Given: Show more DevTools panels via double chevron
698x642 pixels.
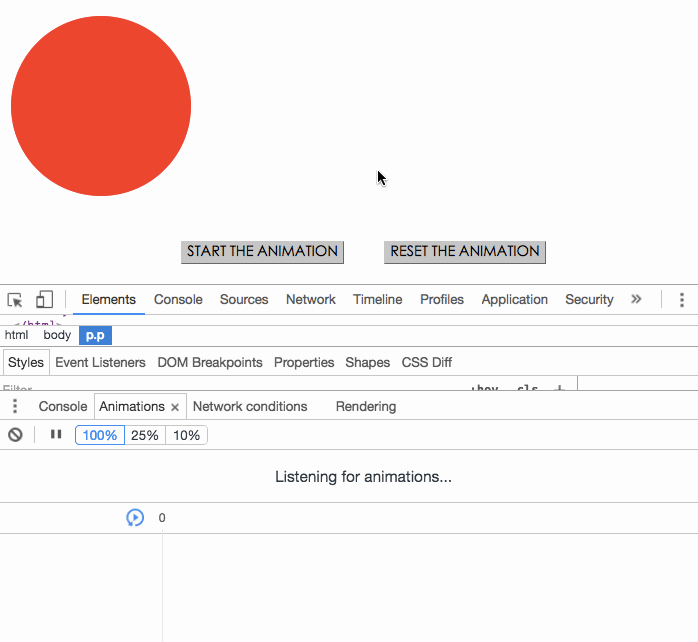Looking at the screenshot, I should click(636, 299).
